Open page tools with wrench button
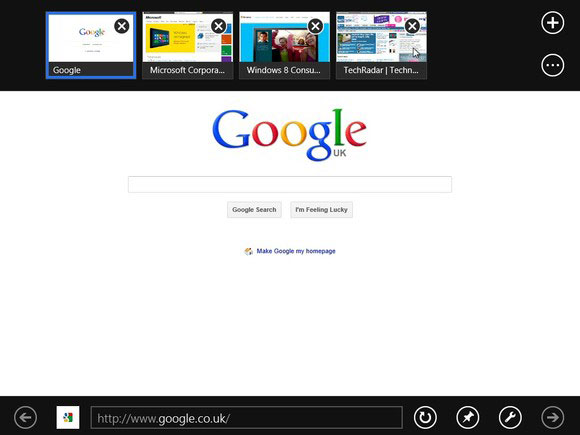The height and width of the screenshot is (435, 580). [x=510, y=417]
